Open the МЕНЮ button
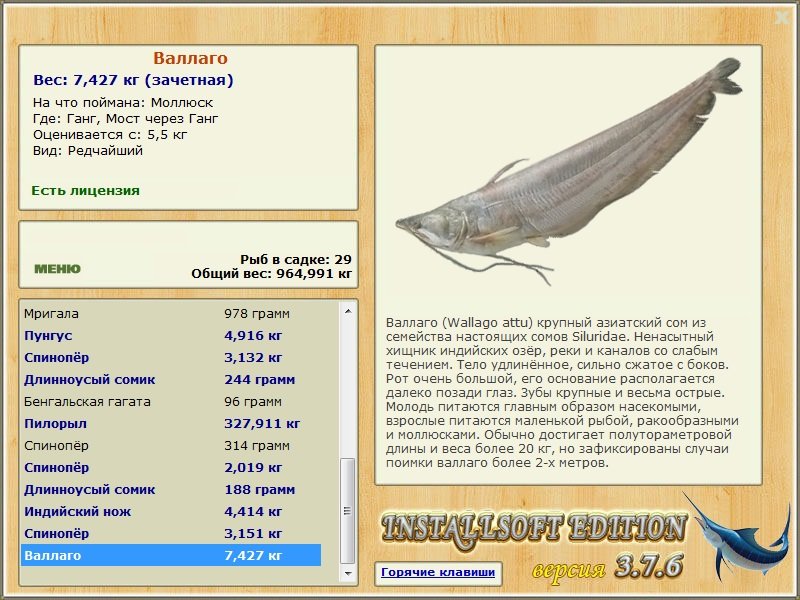 click(x=57, y=269)
